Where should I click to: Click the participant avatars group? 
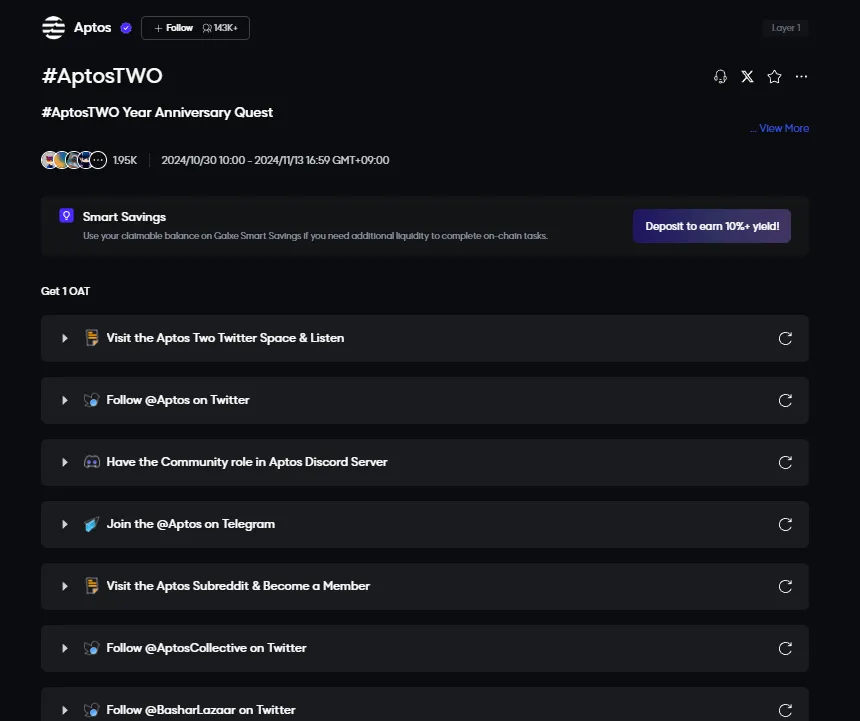pos(74,160)
